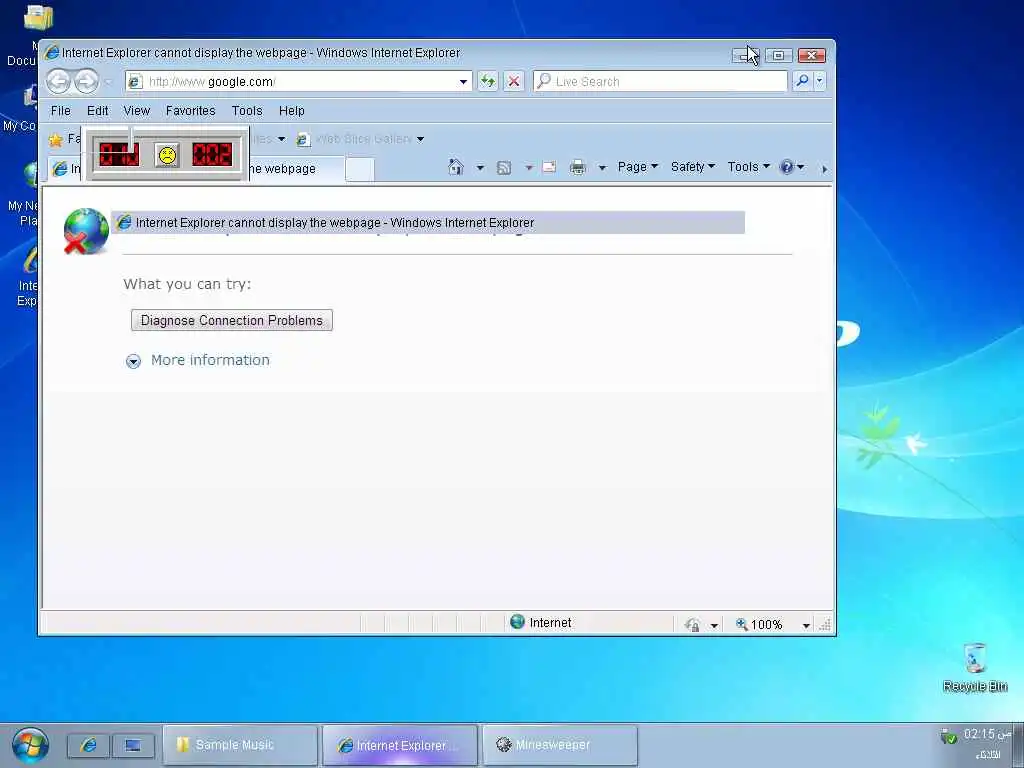Open the Page dropdown menu
1024x768 pixels.
[x=637, y=167]
